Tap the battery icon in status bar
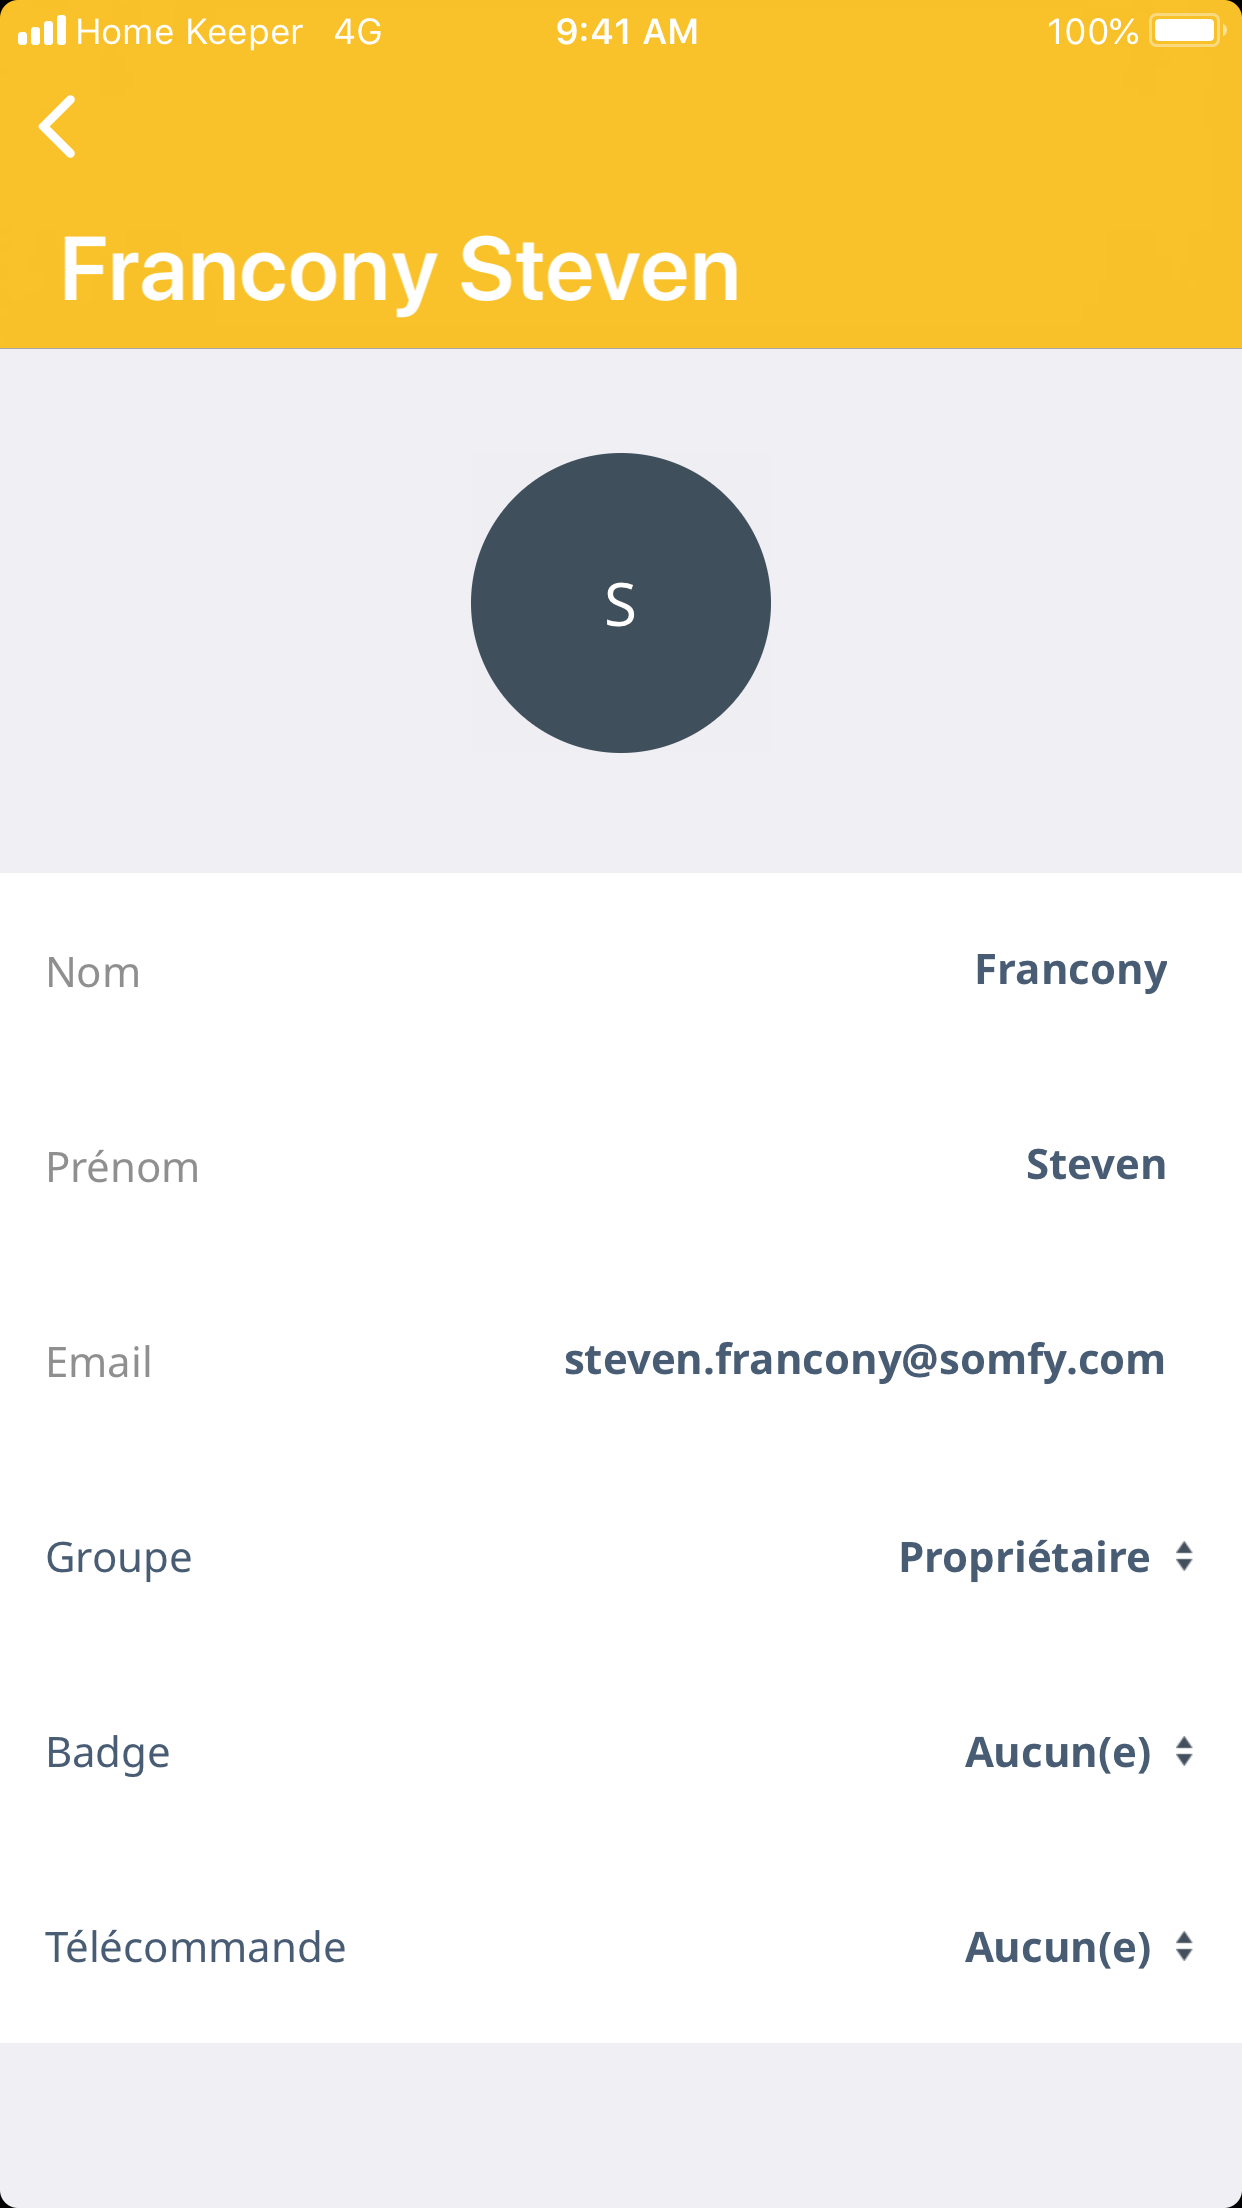The width and height of the screenshot is (1242, 2208). [1186, 31]
